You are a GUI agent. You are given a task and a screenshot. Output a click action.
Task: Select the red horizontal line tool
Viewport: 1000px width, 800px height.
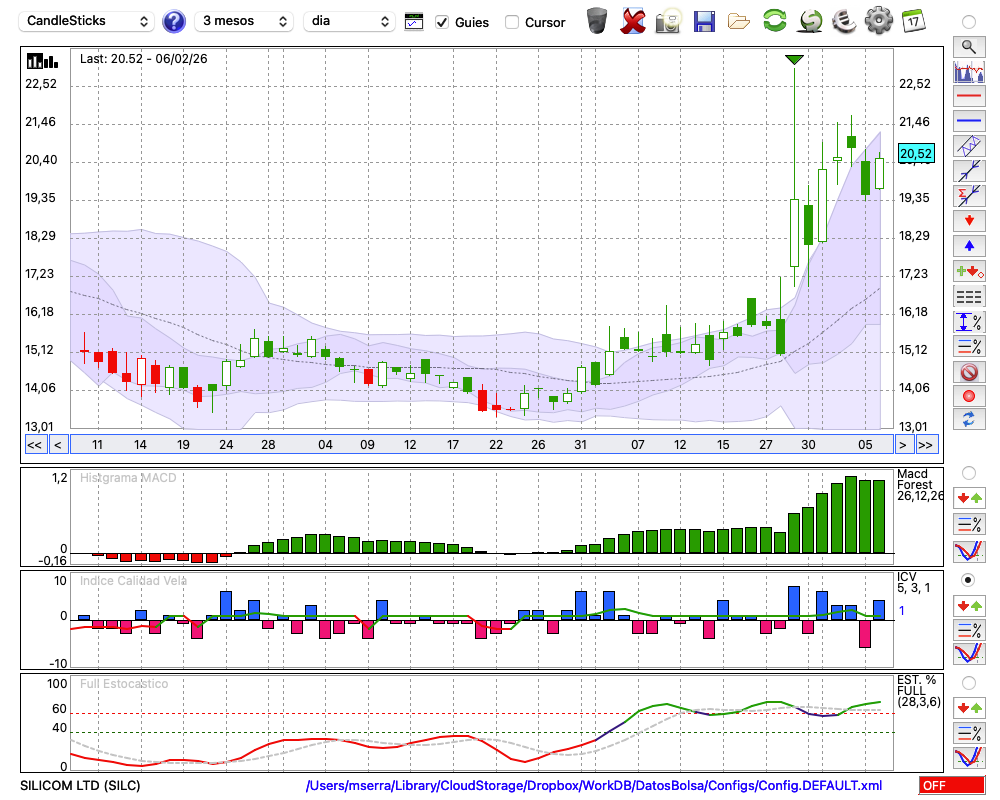[968, 97]
